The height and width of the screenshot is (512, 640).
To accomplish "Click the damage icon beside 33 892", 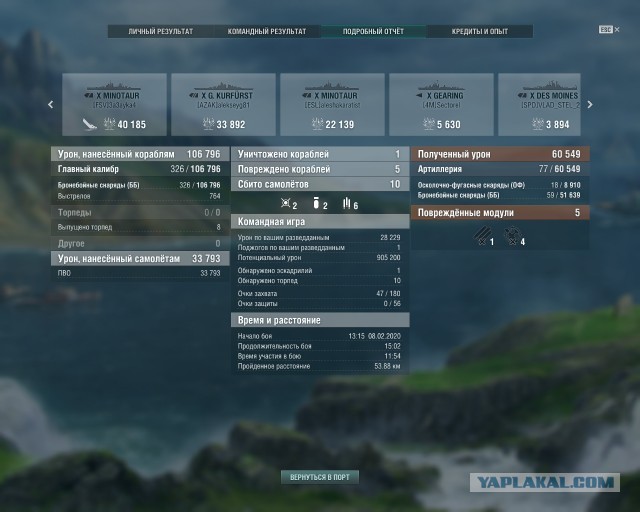I will click(x=209, y=124).
